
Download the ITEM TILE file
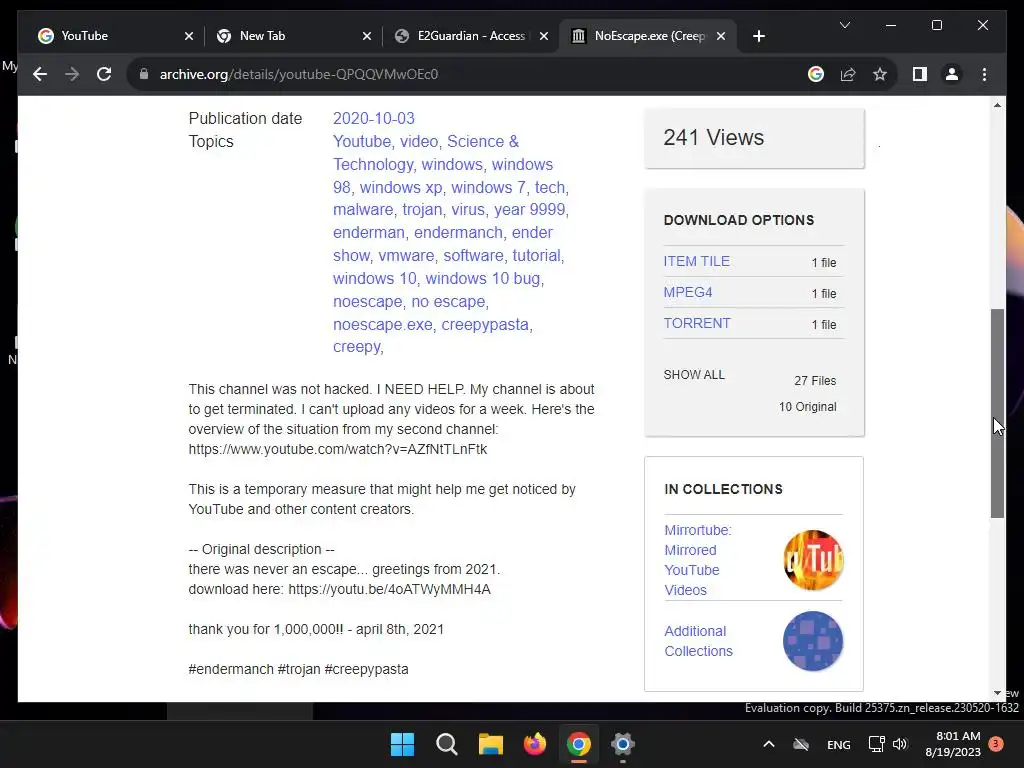point(697,261)
